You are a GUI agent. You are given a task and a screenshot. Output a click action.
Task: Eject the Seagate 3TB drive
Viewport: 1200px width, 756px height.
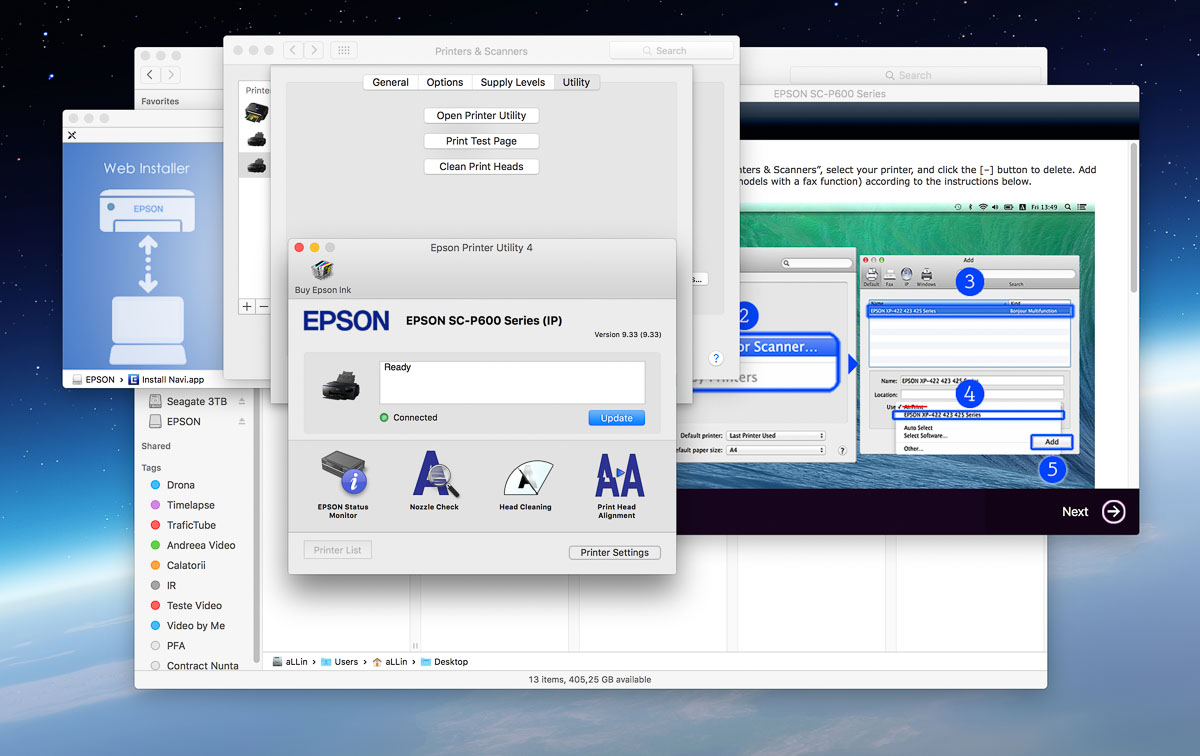[241, 402]
